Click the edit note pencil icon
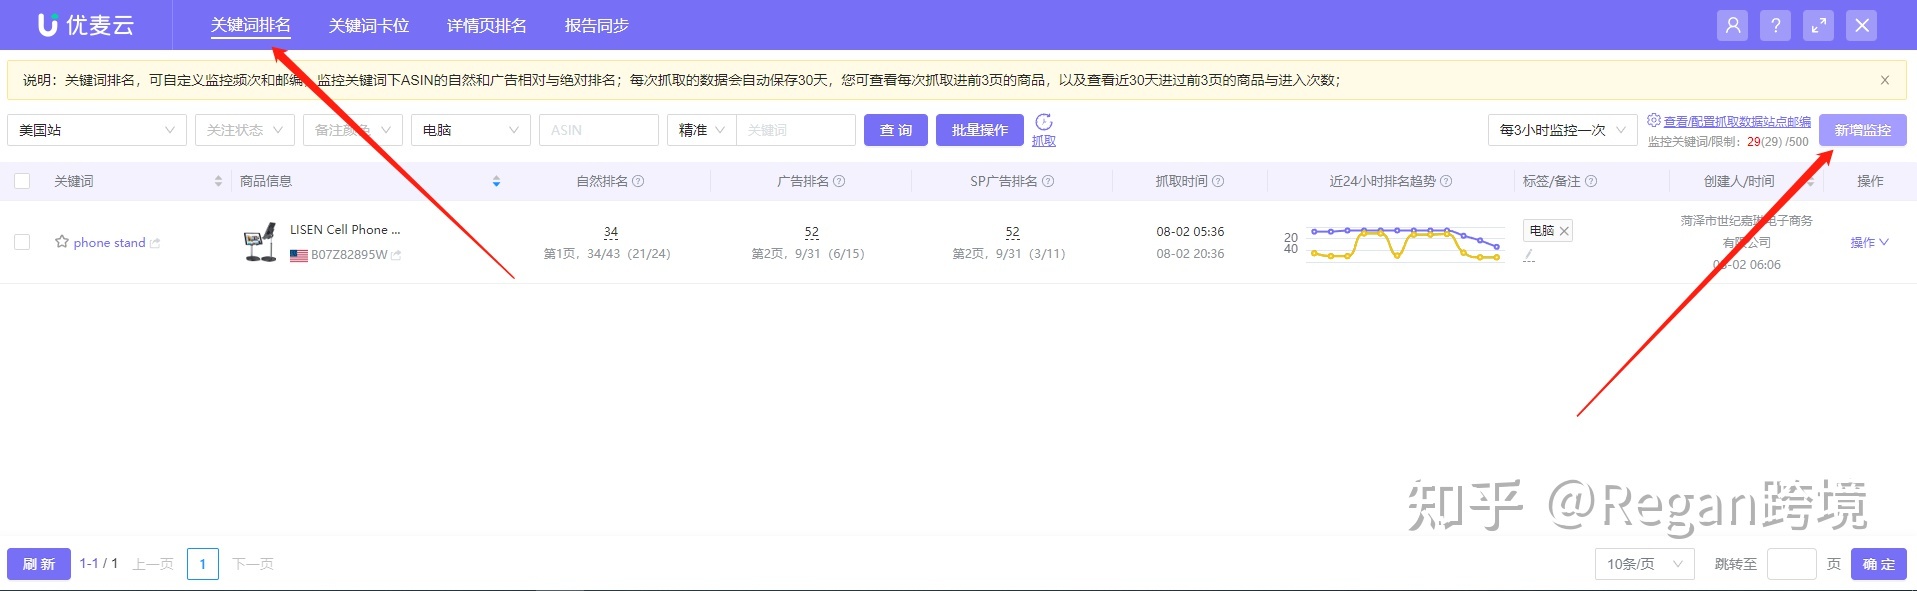Screen dimensions: 1917x591 [1528, 256]
